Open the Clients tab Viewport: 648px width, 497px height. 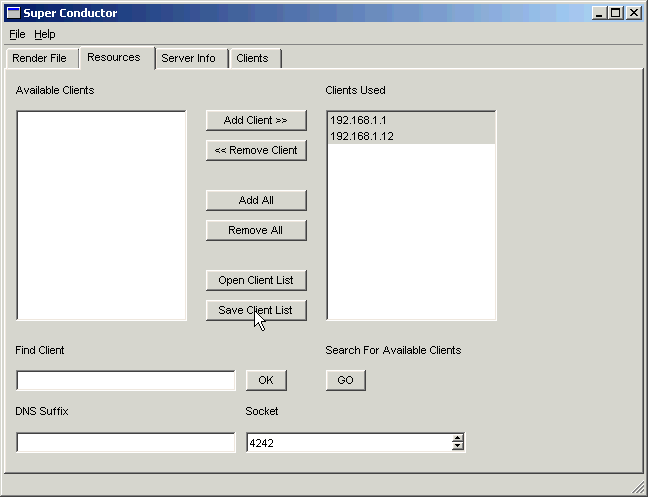(252, 58)
